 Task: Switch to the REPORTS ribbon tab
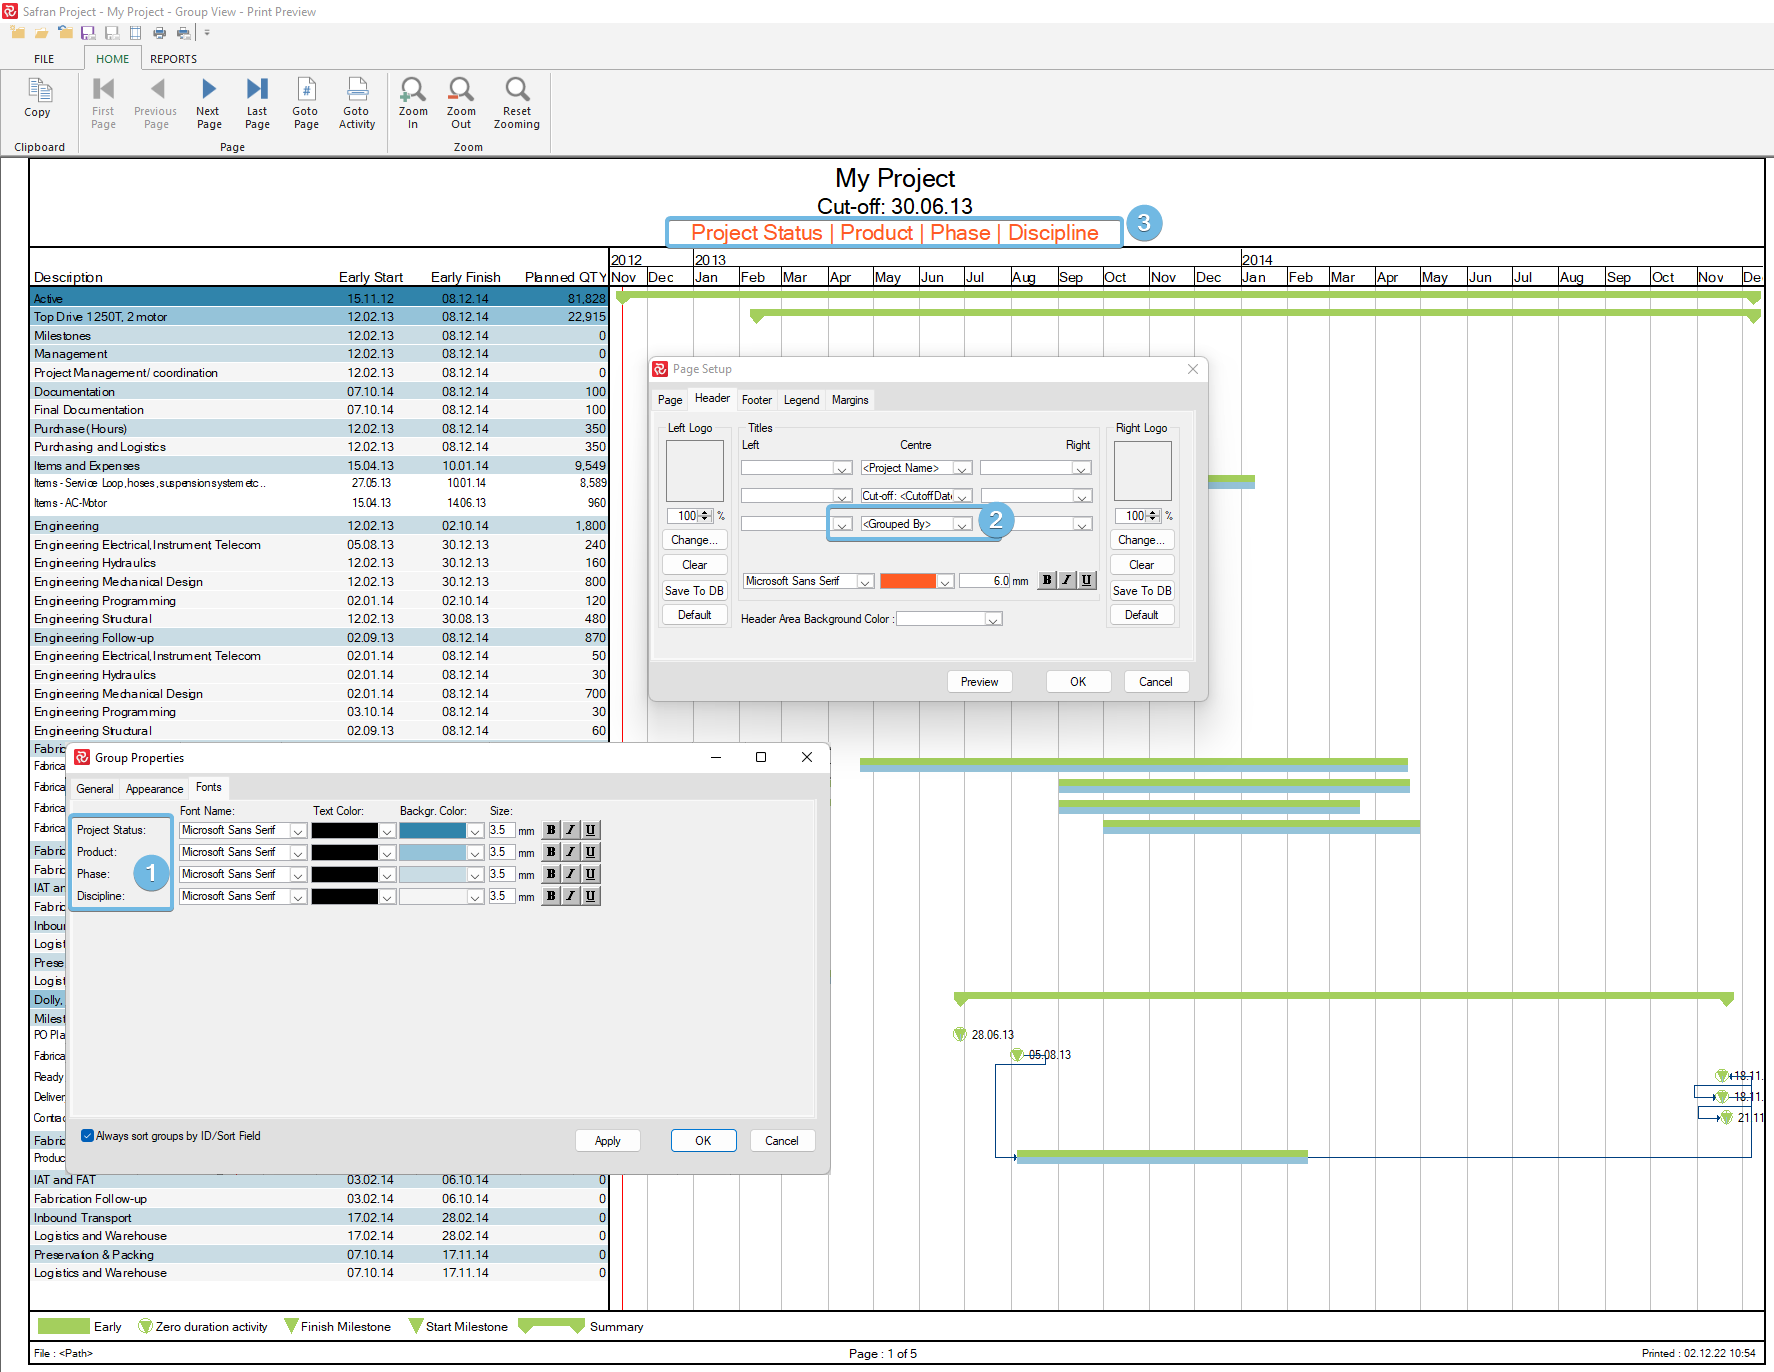[174, 59]
